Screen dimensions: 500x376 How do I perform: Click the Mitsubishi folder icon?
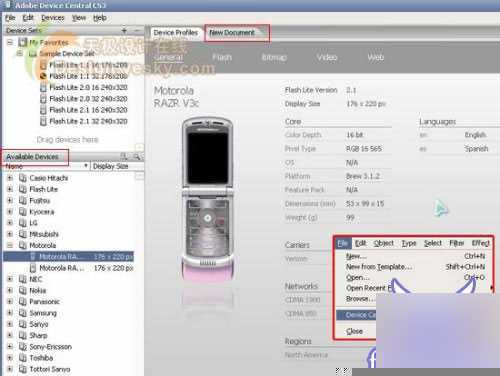pos(23,234)
